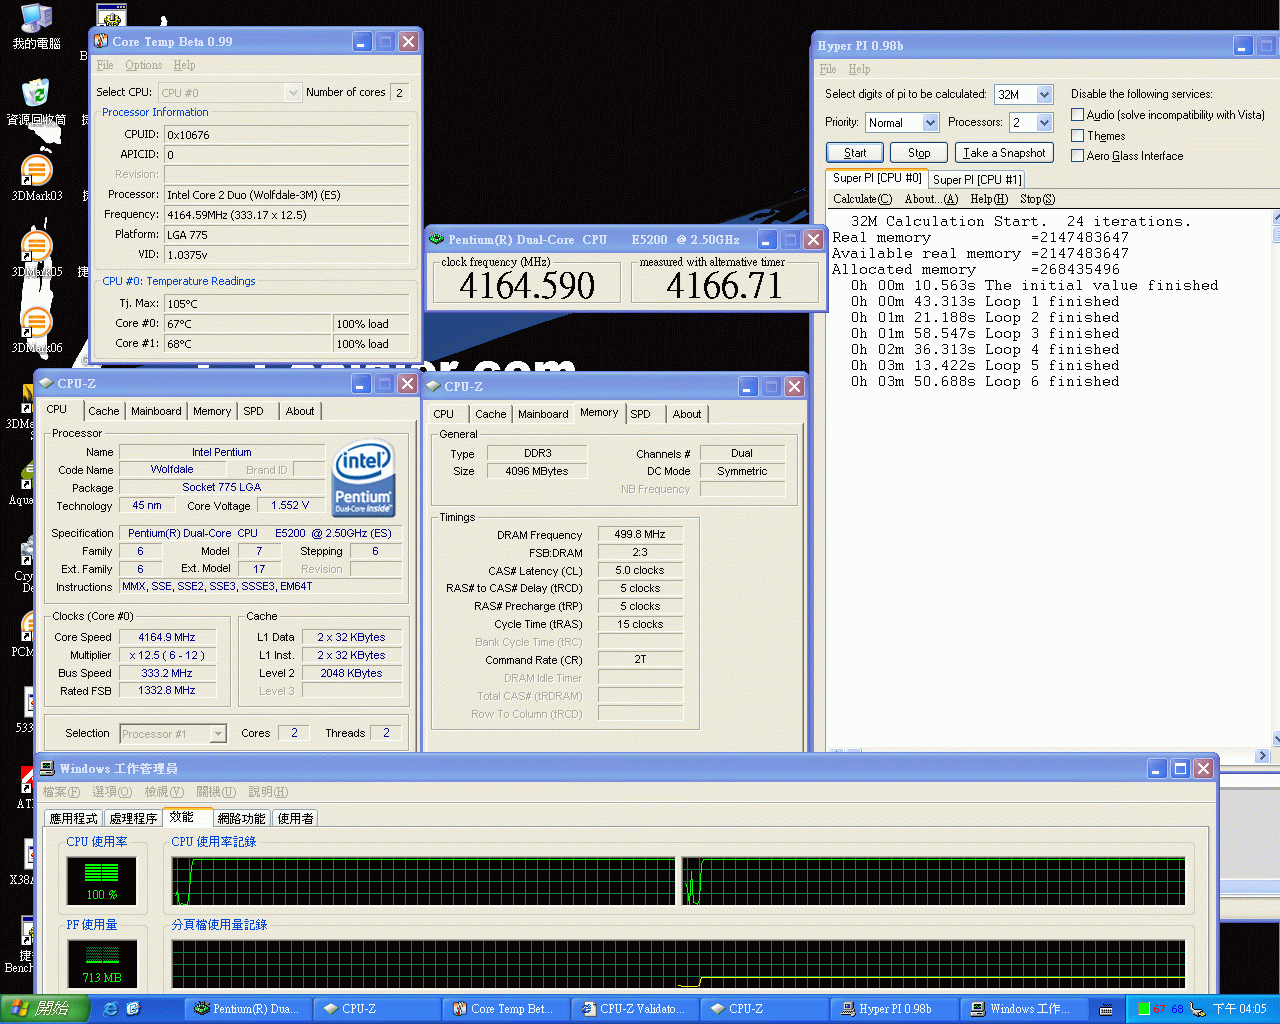This screenshot has width=1280, height=1024.
Task: Open Internet Explorer from quick launch
Action: pyautogui.click(x=111, y=1009)
